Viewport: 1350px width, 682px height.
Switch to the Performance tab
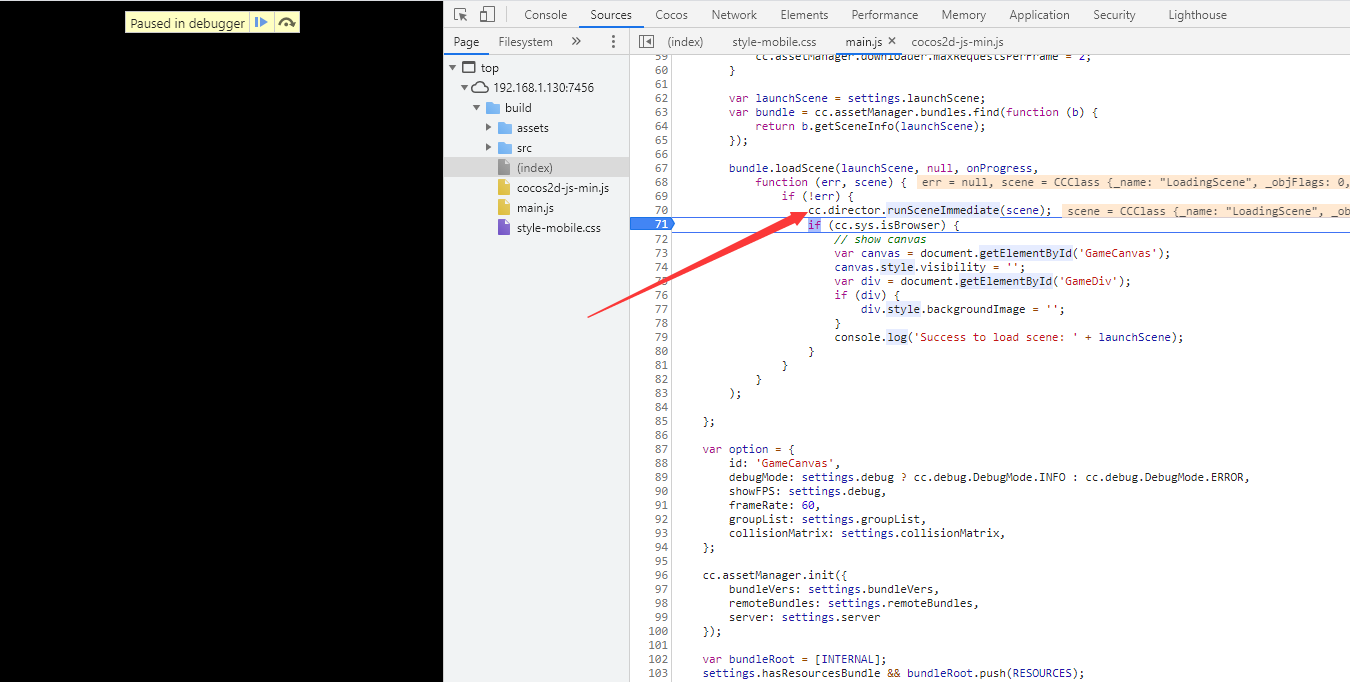point(885,15)
